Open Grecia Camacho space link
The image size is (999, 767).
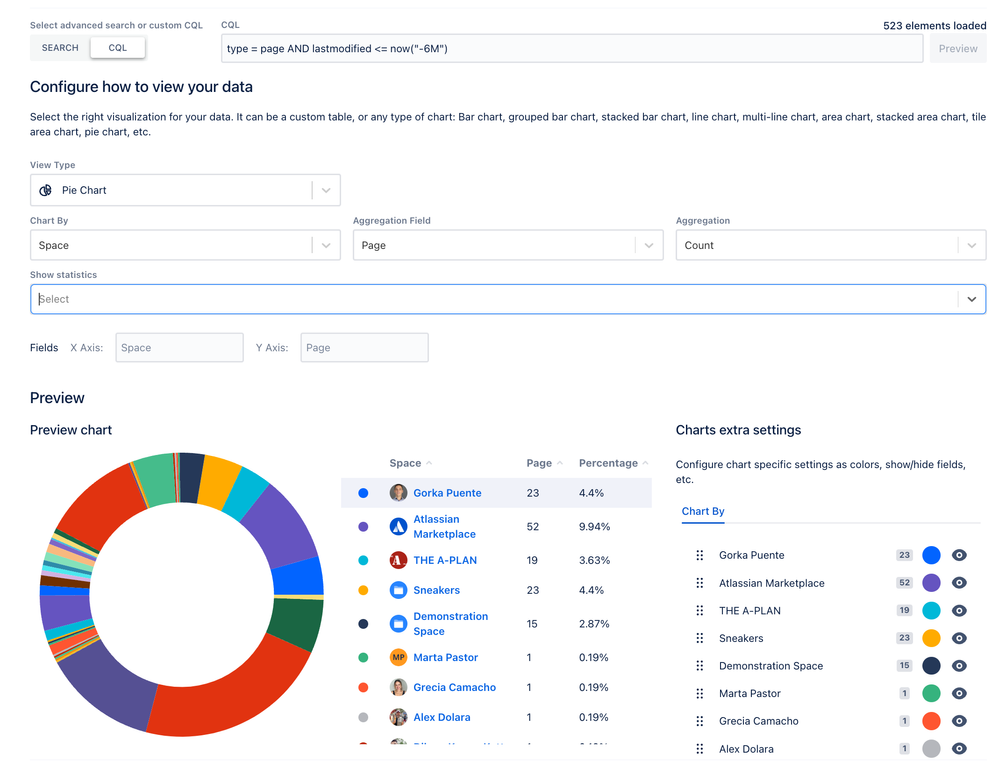point(454,687)
